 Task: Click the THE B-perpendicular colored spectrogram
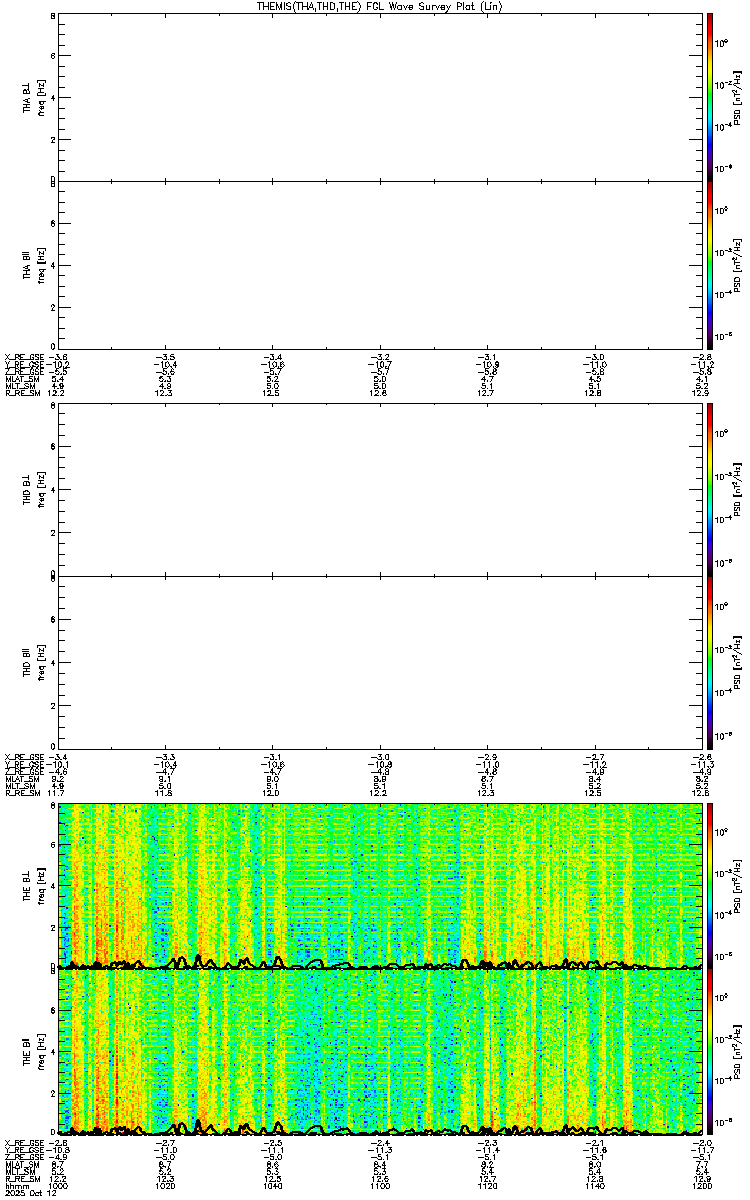coord(378,885)
